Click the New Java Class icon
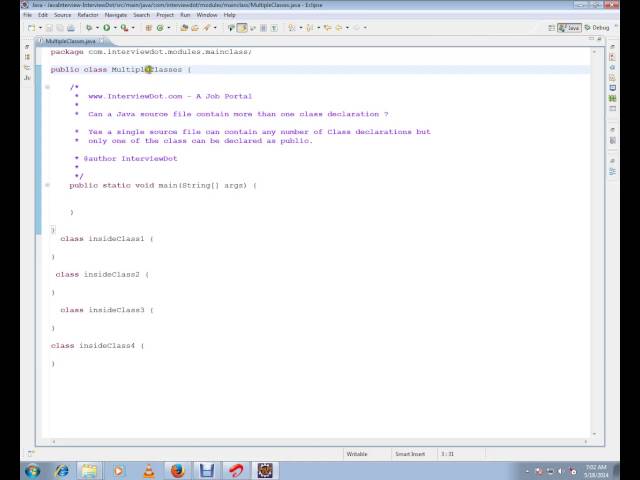 click(x=160, y=28)
